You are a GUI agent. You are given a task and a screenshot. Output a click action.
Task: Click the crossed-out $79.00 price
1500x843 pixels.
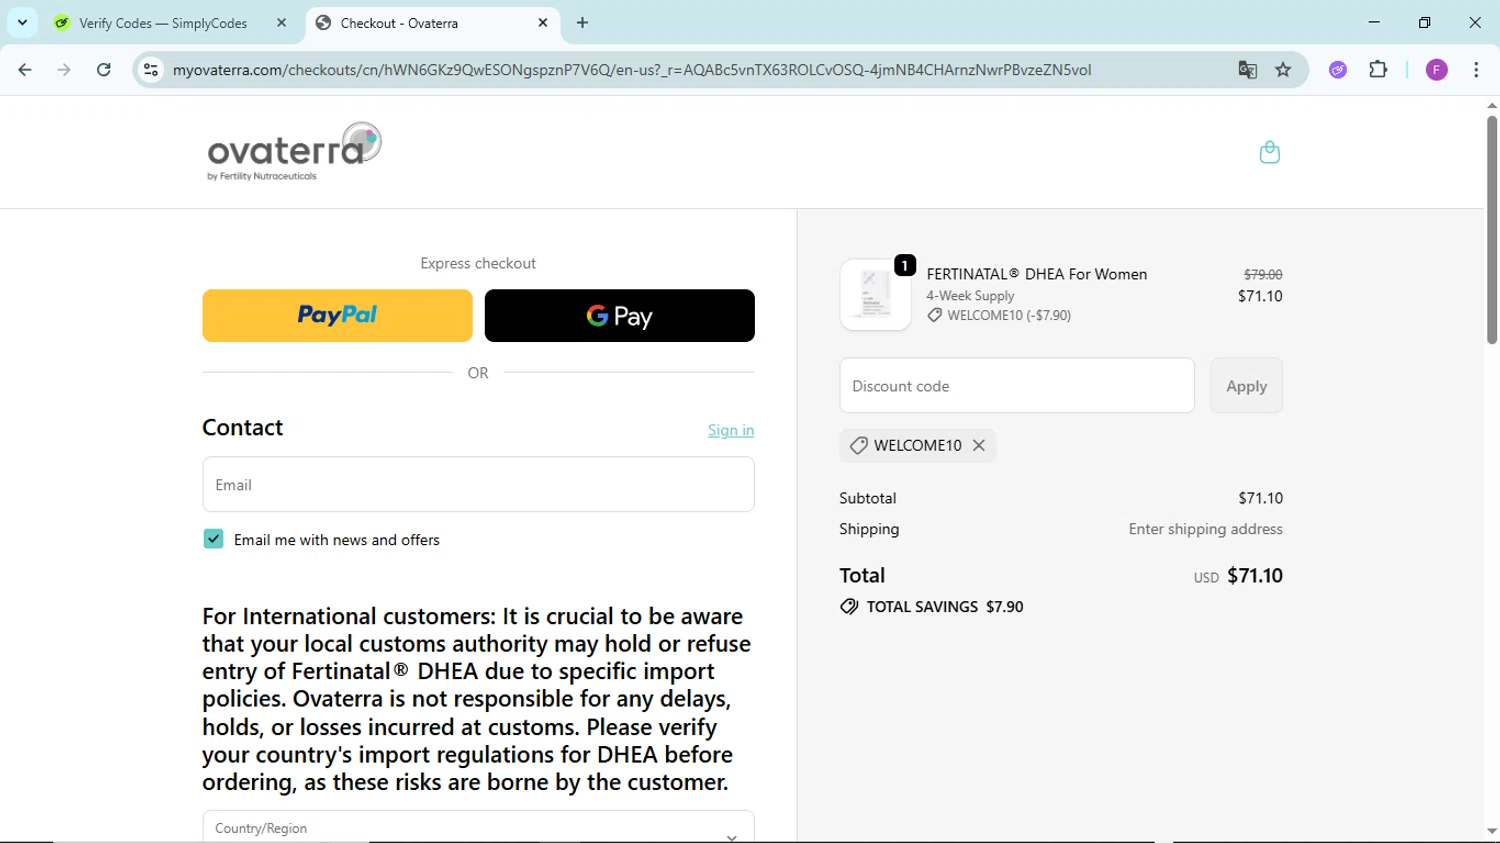click(1263, 274)
